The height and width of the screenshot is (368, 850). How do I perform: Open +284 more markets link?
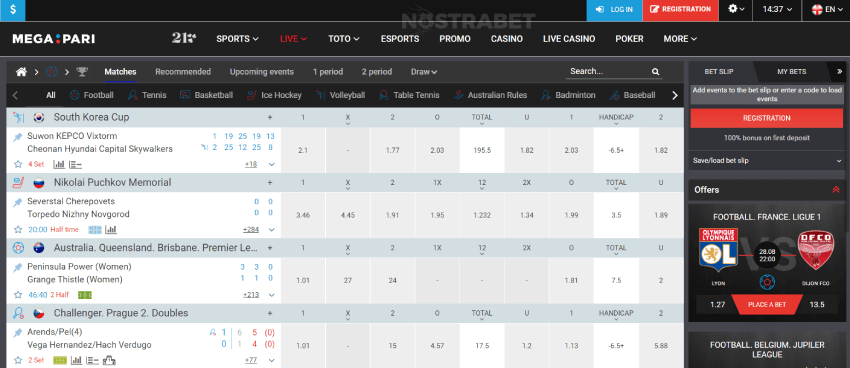click(x=250, y=230)
